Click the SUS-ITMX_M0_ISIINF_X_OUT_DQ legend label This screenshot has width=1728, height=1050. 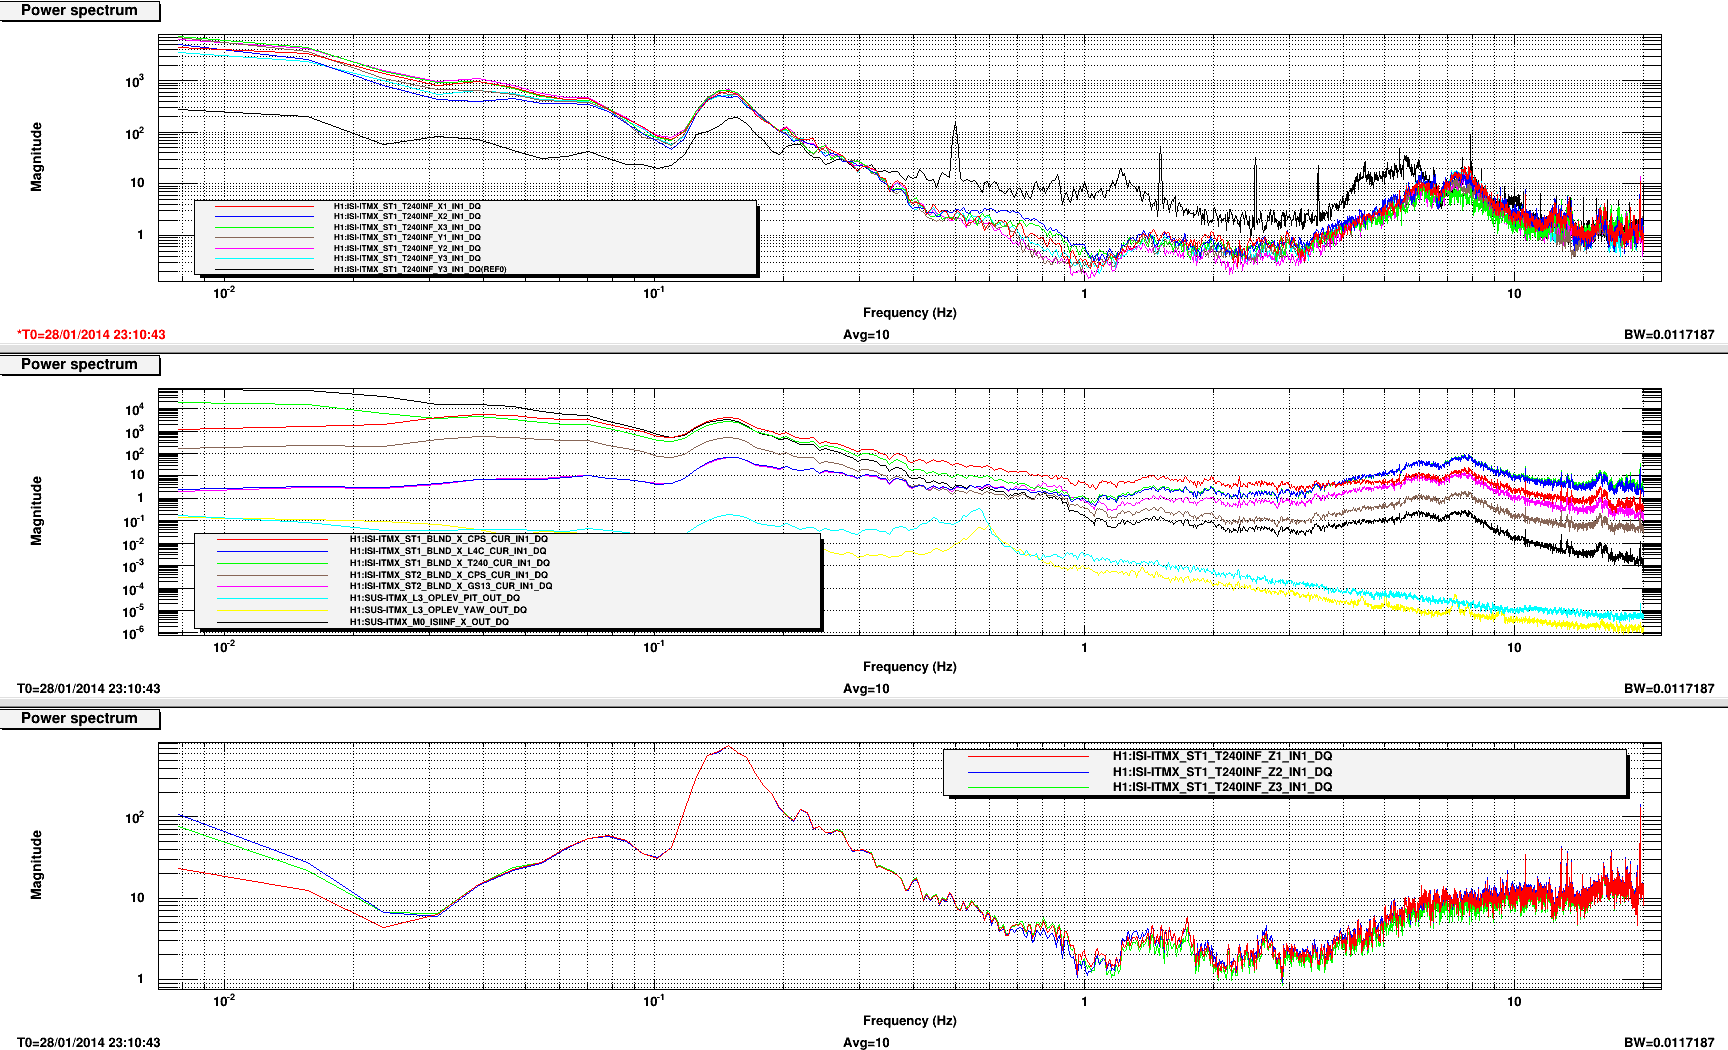[x=429, y=622]
